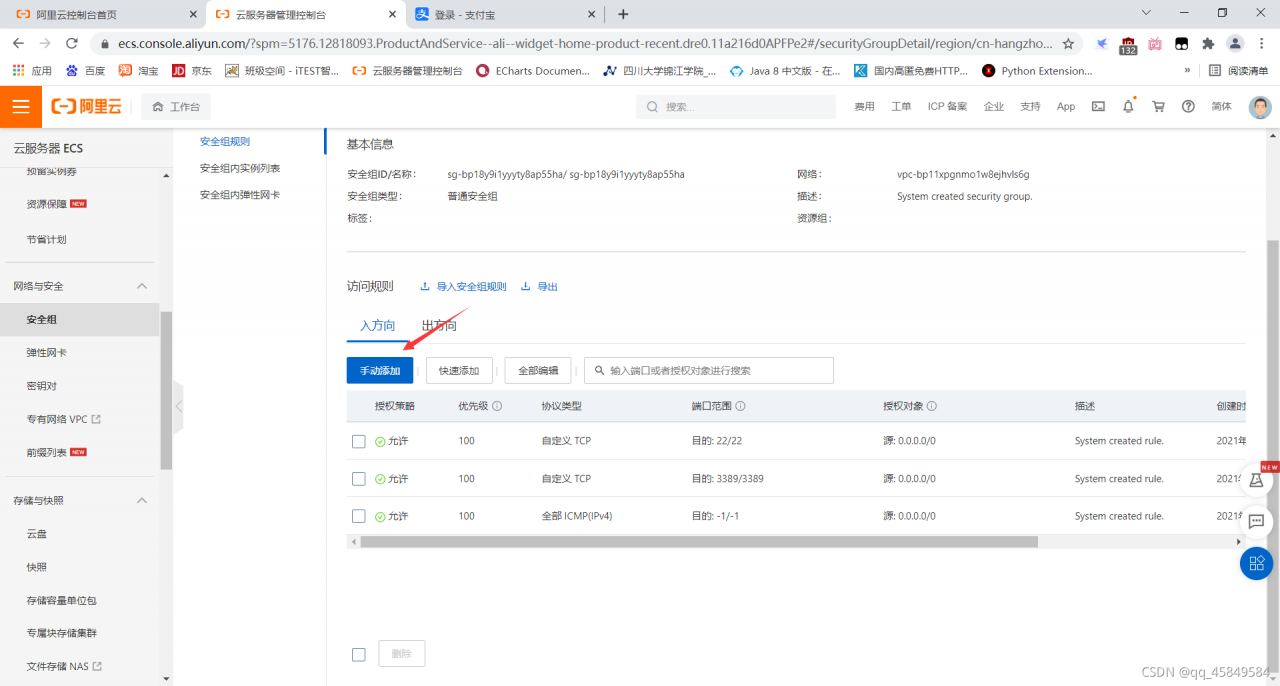Click the horizontal scrollbar under the rules table

pos(699,542)
